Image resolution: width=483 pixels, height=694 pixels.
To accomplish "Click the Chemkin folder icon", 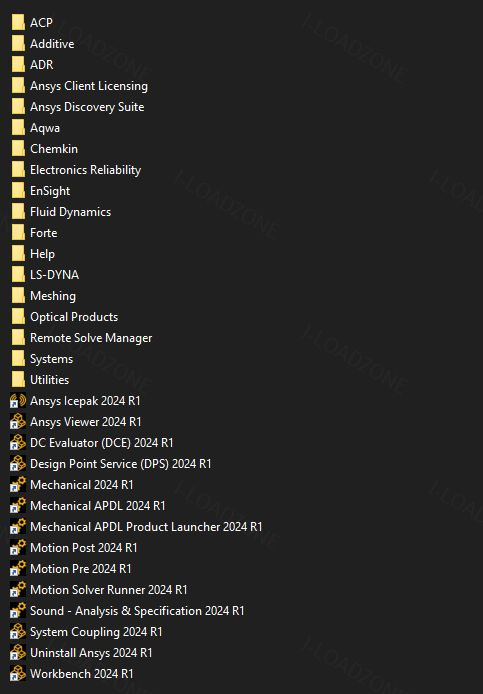I will tap(18, 149).
